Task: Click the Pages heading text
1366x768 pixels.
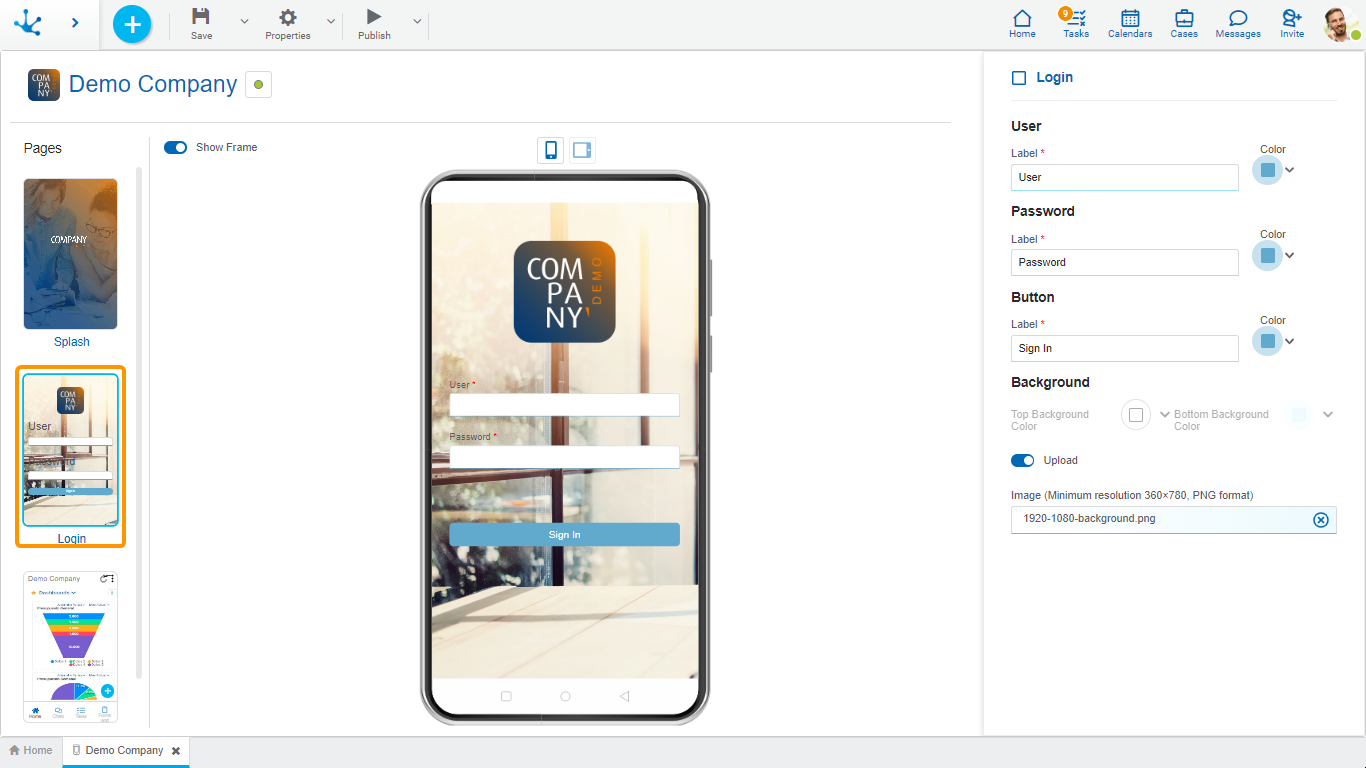Action: pyautogui.click(x=43, y=148)
